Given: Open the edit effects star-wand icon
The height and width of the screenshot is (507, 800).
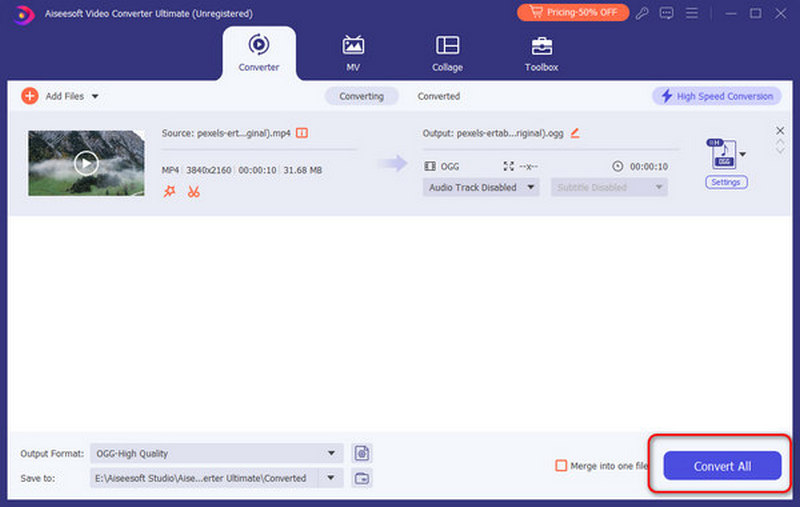Looking at the screenshot, I should coord(169,192).
